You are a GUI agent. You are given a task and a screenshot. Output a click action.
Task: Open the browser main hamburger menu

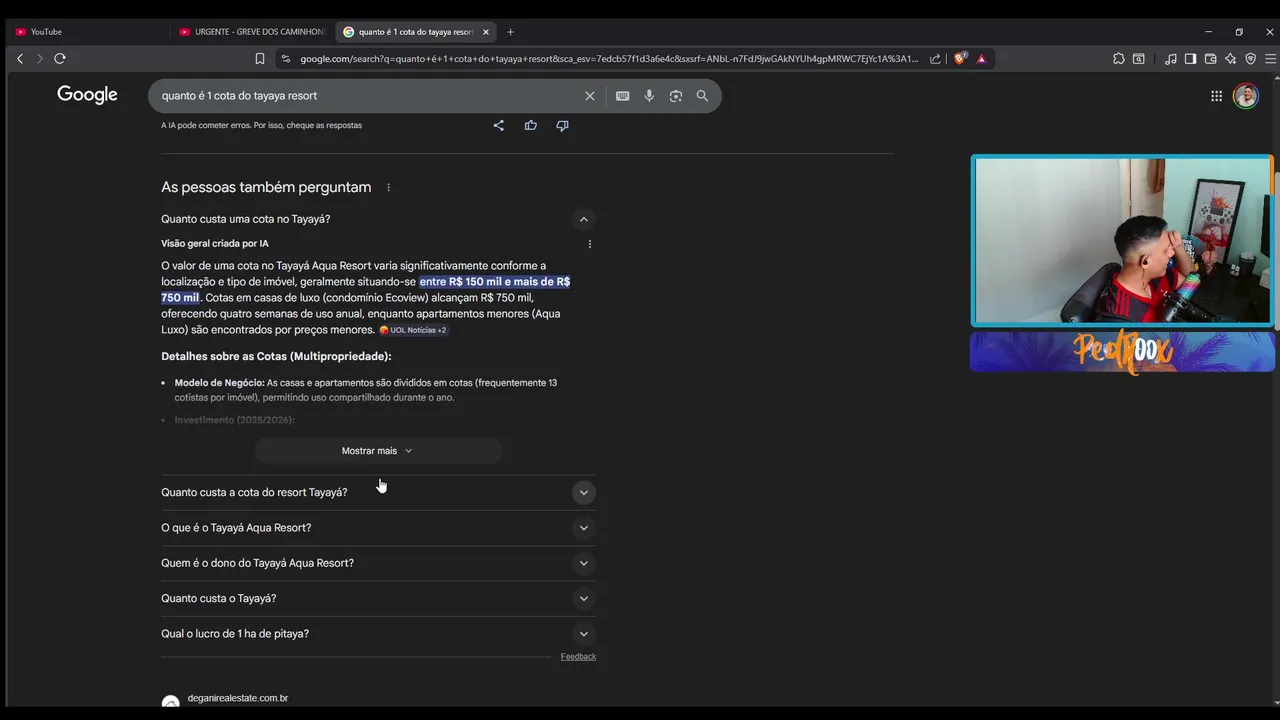tap(1270, 59)
